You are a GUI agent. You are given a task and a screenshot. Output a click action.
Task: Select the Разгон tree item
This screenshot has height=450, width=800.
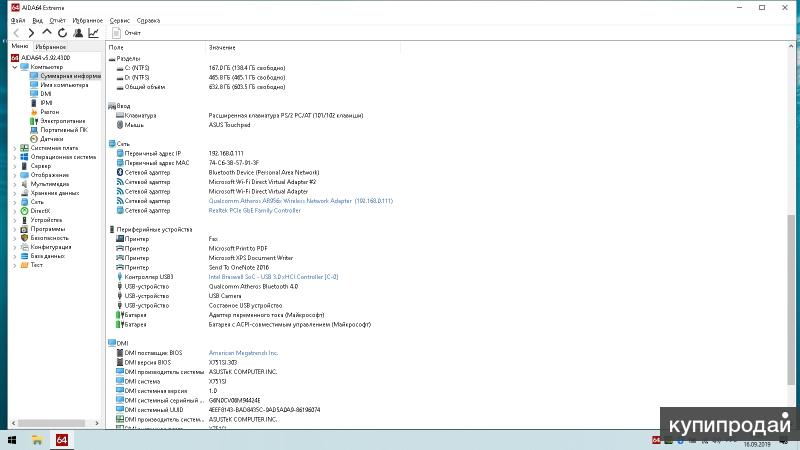(45, 112)
